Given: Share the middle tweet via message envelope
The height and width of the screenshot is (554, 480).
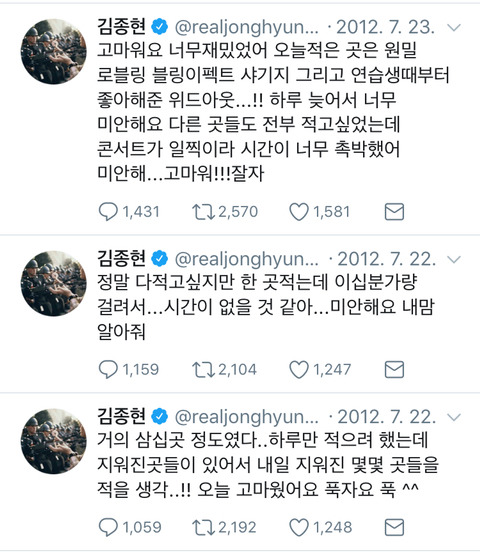Looking at the screenshot, I should pos(394,370).
